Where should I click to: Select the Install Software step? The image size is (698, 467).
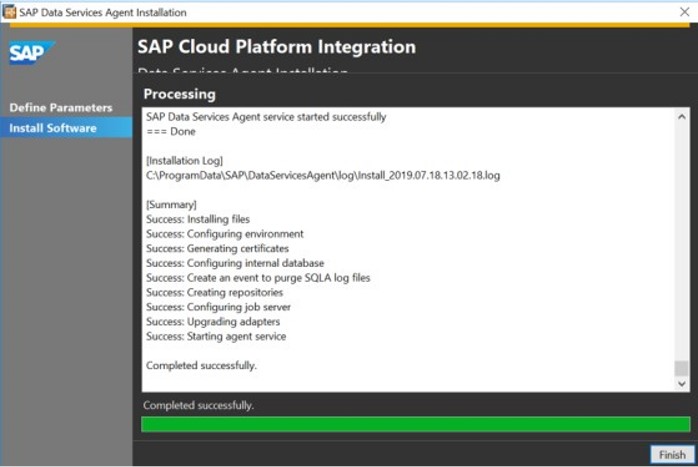pyautogui.click(x=53, y=128)
